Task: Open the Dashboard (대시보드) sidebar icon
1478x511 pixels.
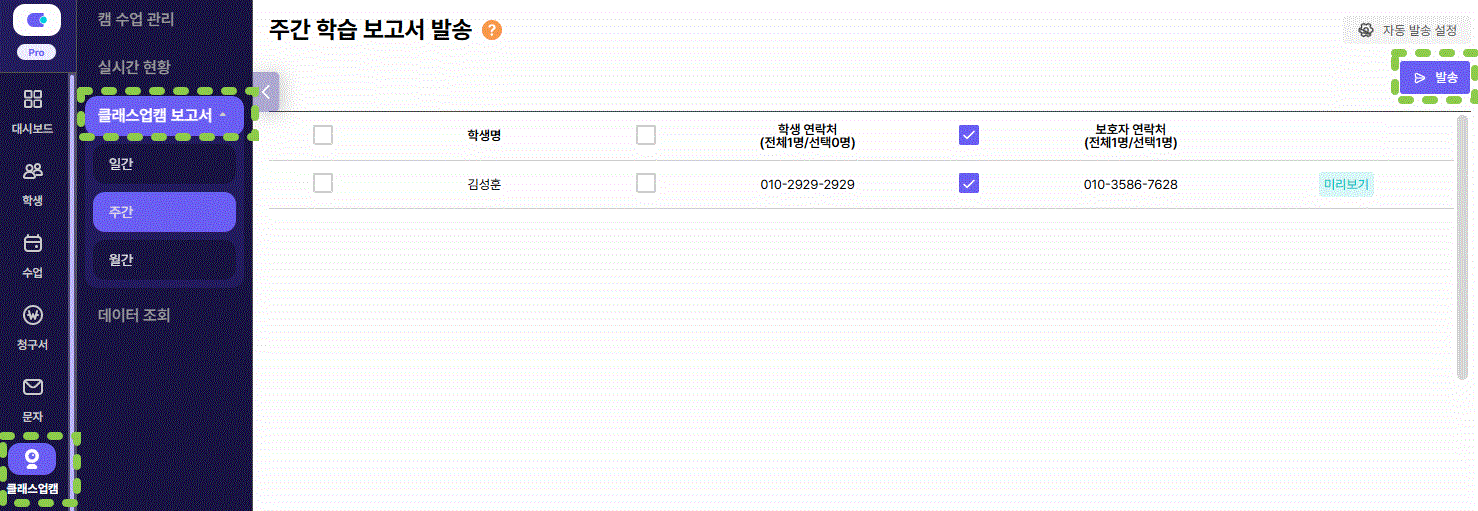Action: pyautogui.click(x=33, y=99)
